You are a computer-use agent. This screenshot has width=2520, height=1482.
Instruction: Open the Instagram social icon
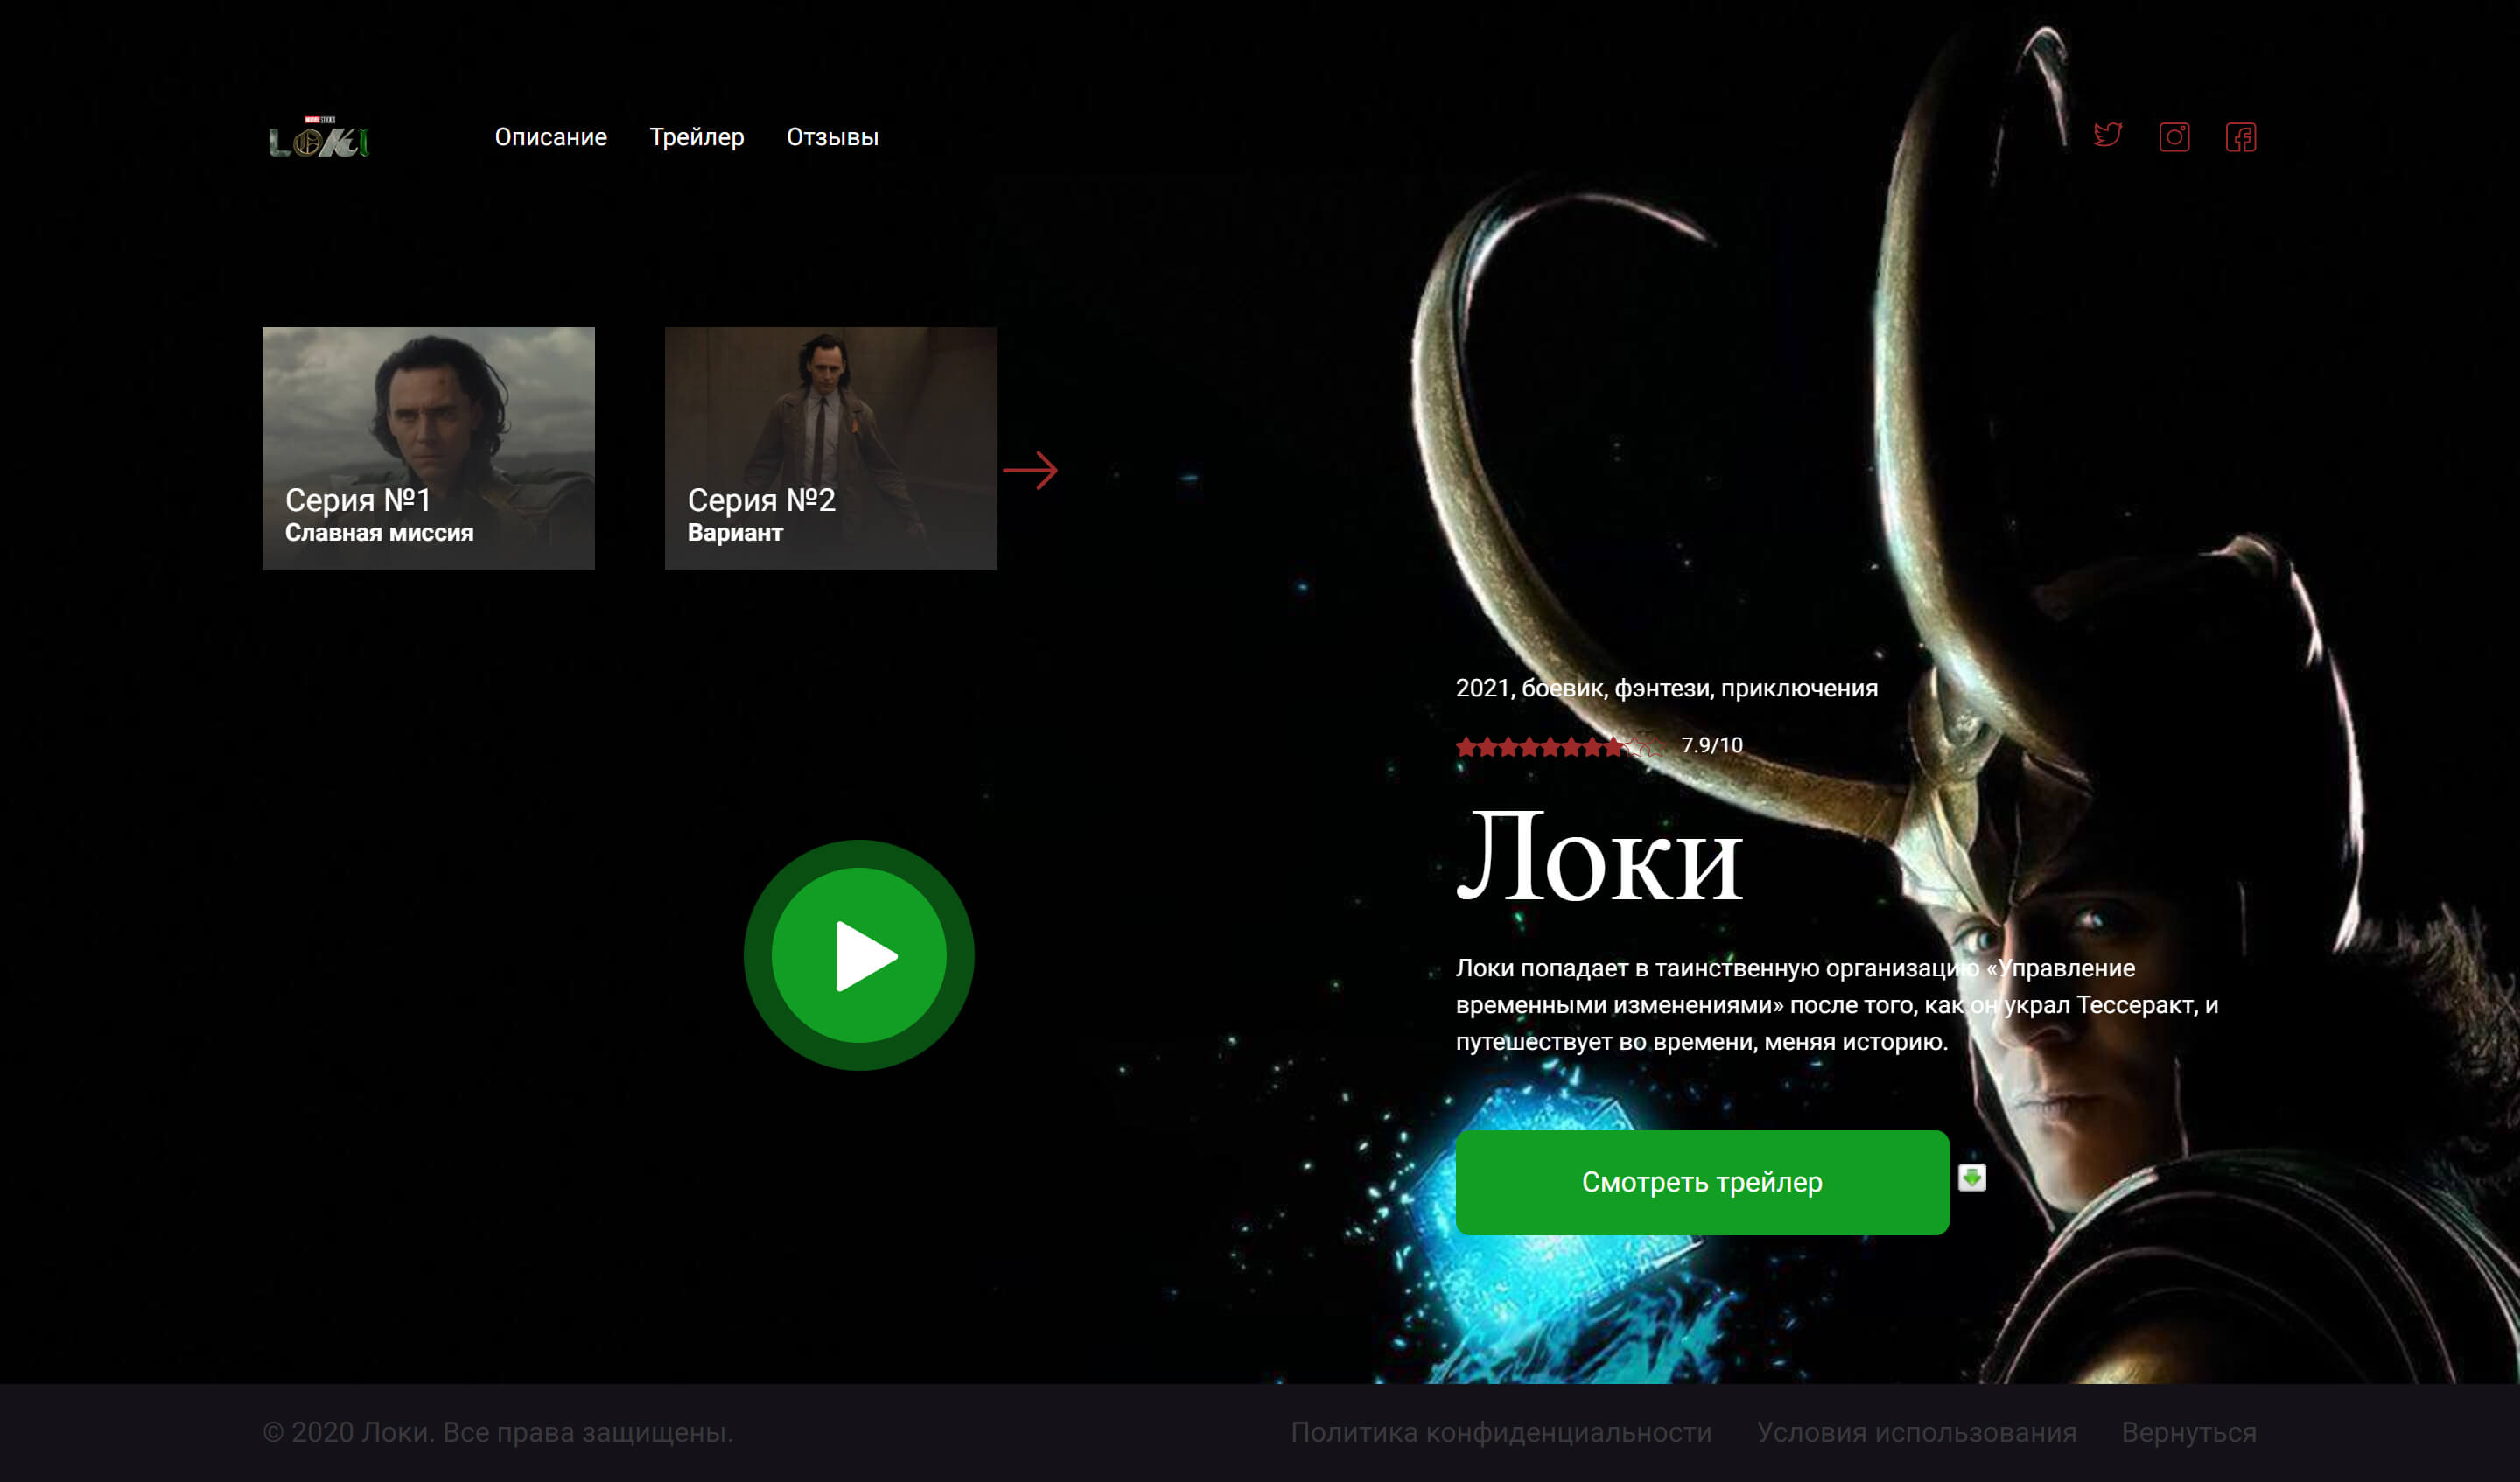tap(2174, 137)
